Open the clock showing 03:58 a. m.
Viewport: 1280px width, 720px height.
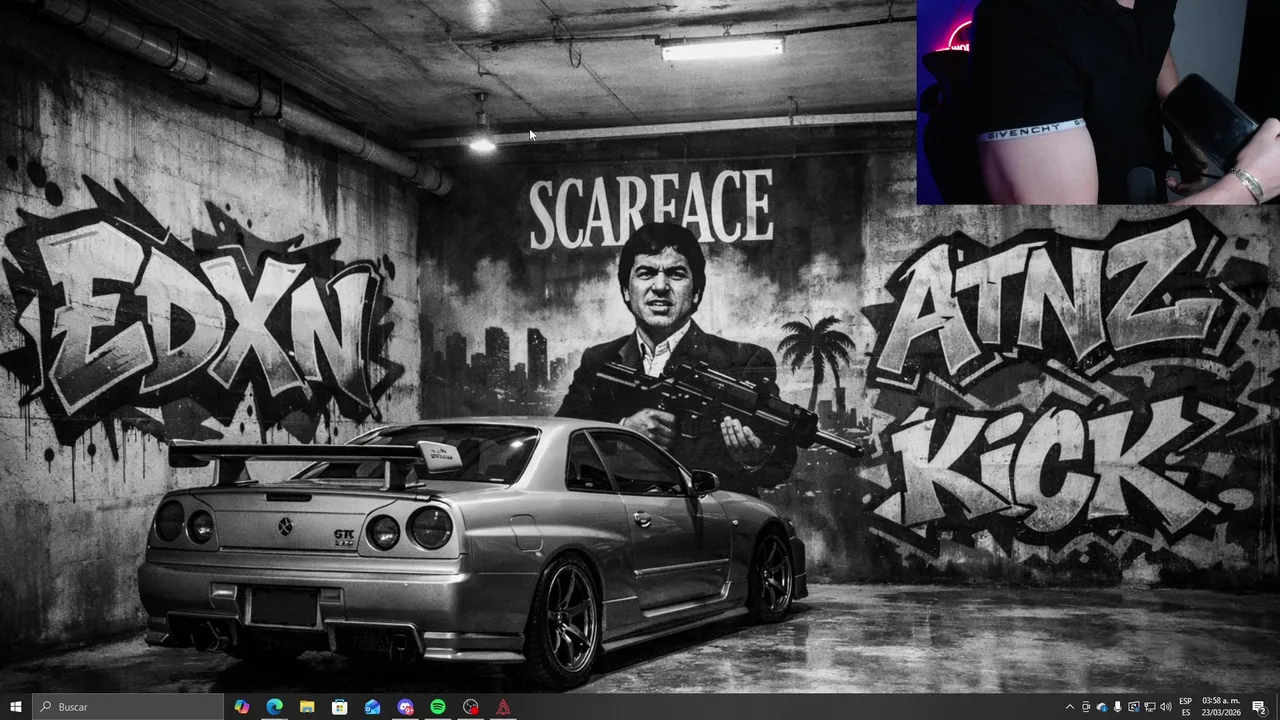click(1221, 707)
